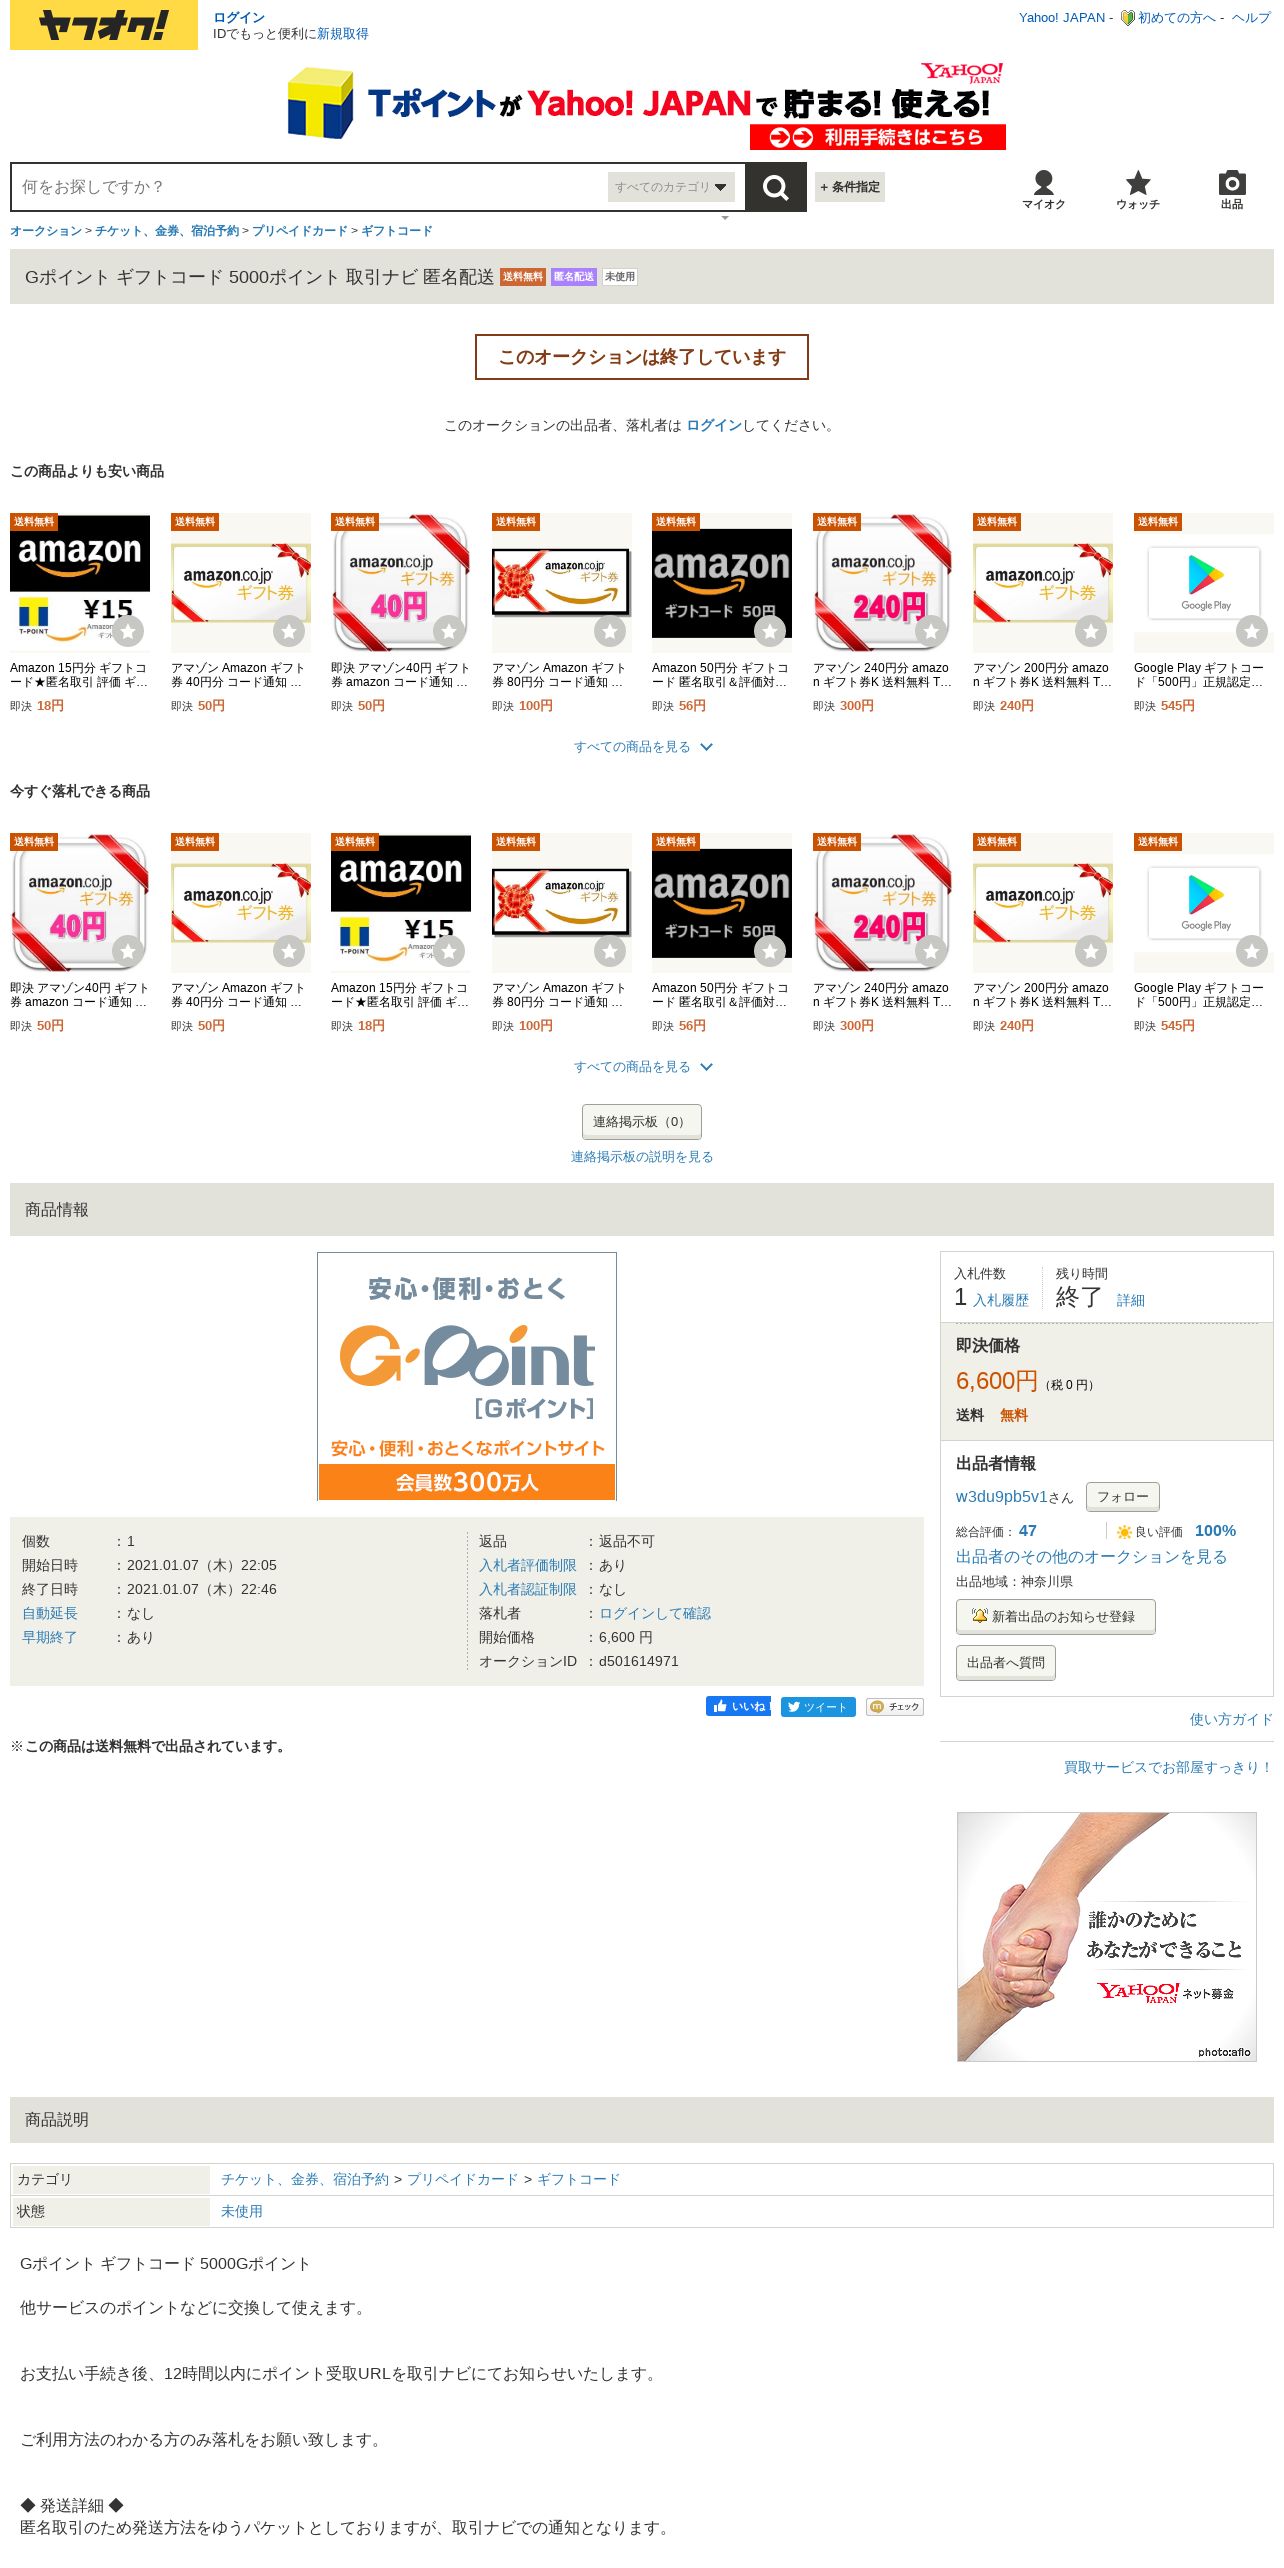Click the Yahoo! JAPAN header link
The width and height of the screenshot is (1284, 2568).
1062,18
